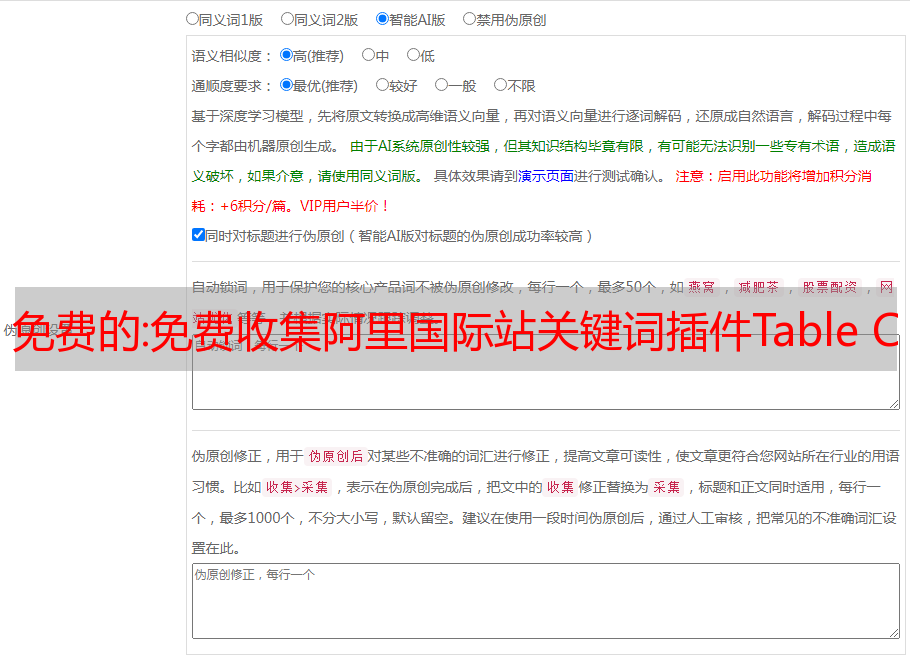Select the 同义词2版 radio option
The width and height of the screenshot is (911, 658).
pyautogui.click(x=287, y=19)
